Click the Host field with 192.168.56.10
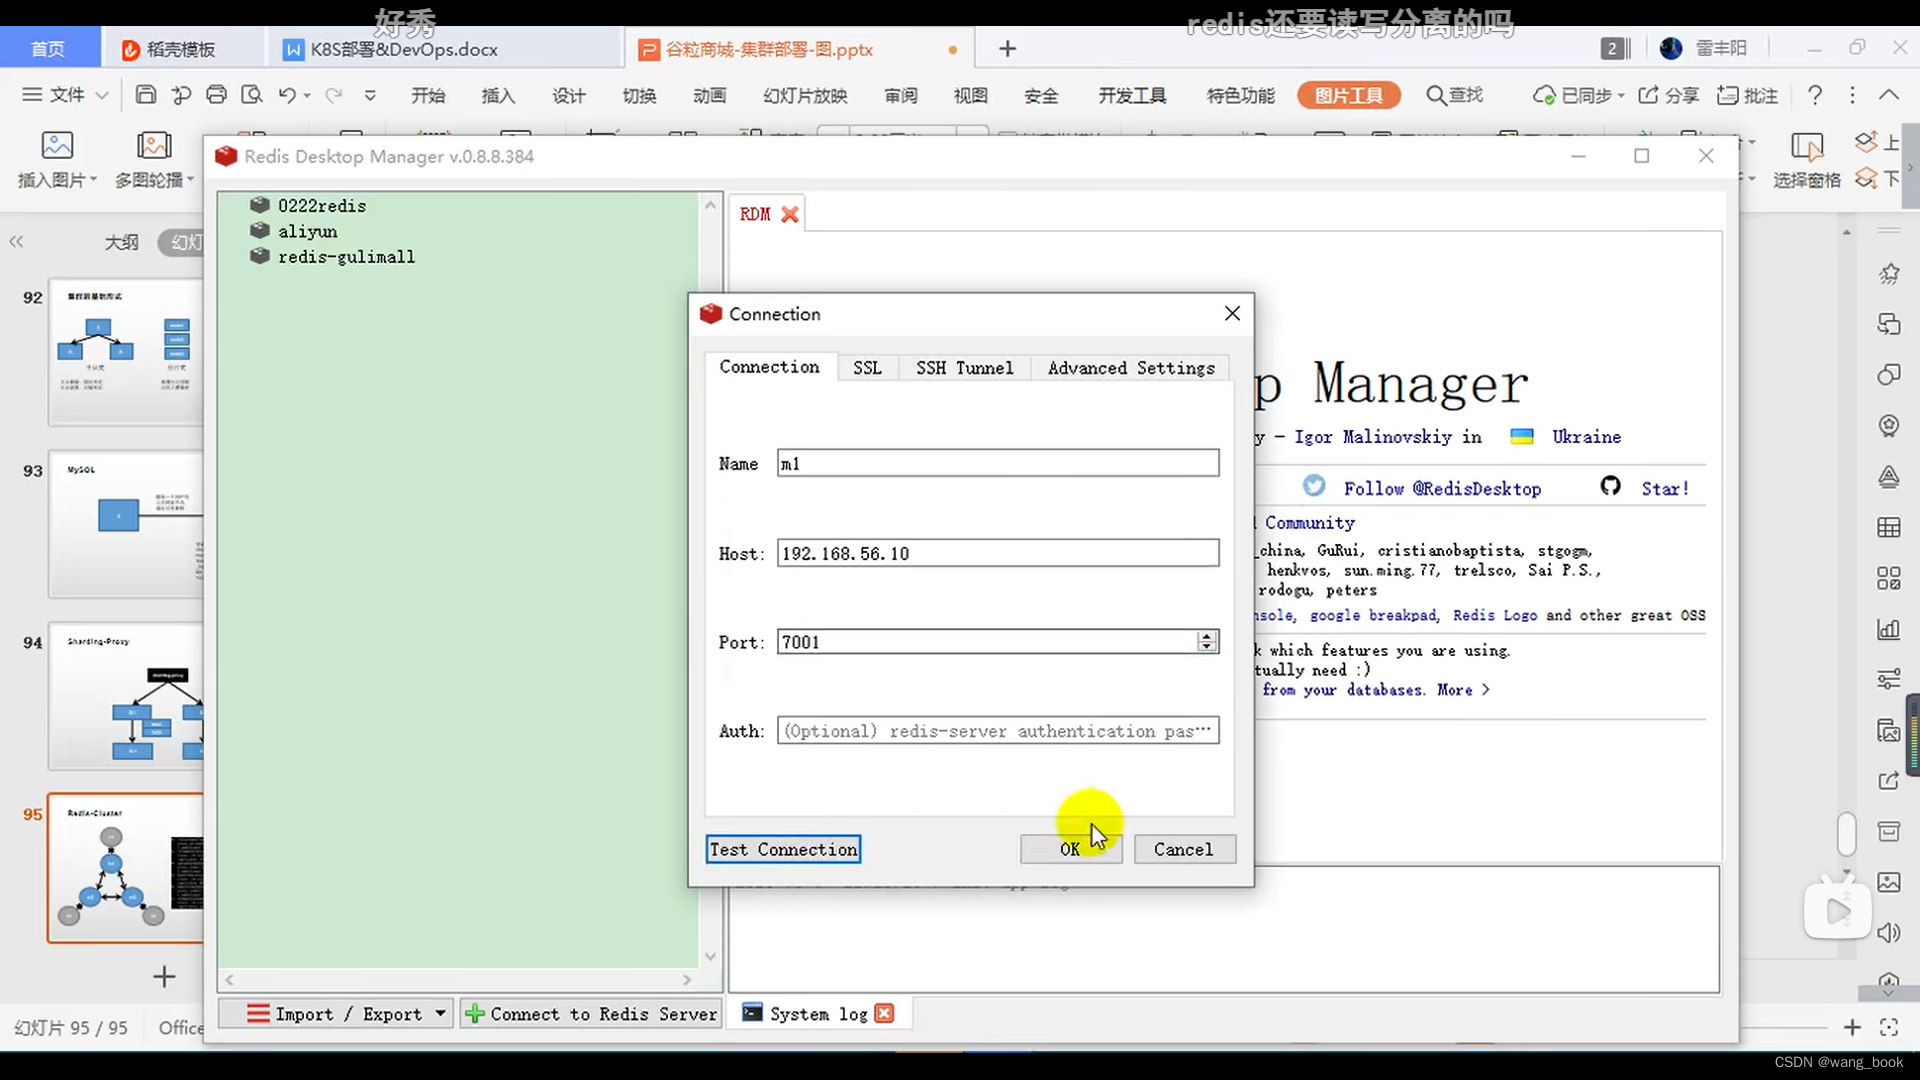 click(998, 553)
